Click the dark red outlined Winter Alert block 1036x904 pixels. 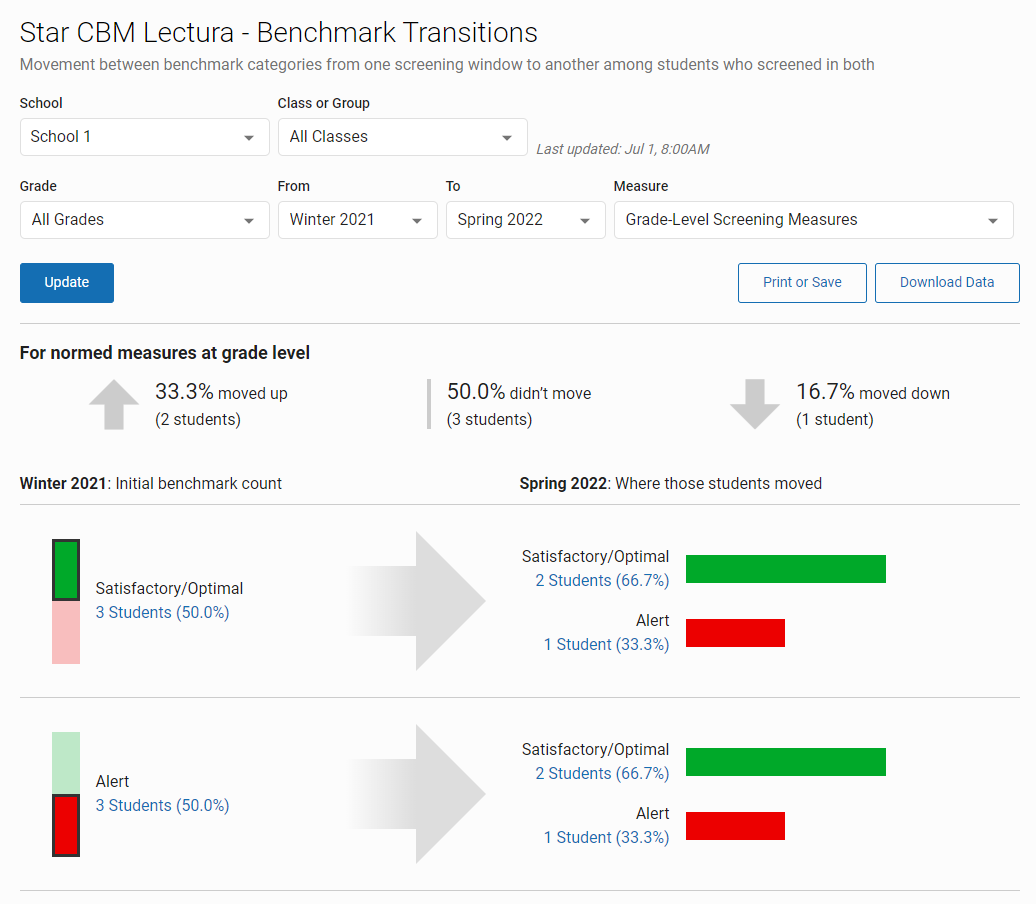tap(66, 825)
